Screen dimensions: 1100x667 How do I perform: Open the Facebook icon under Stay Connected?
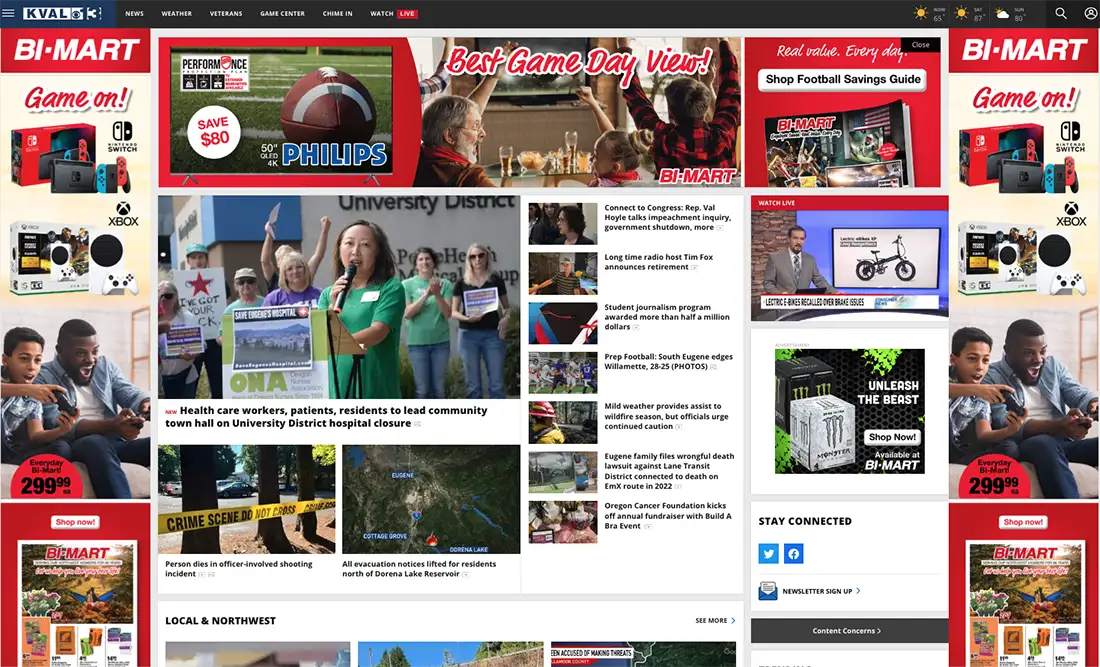[793, 553]
